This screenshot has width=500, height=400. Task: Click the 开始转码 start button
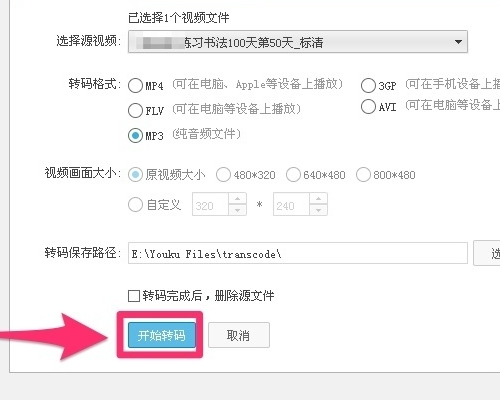pyautogui.click(x=162, y=335)
